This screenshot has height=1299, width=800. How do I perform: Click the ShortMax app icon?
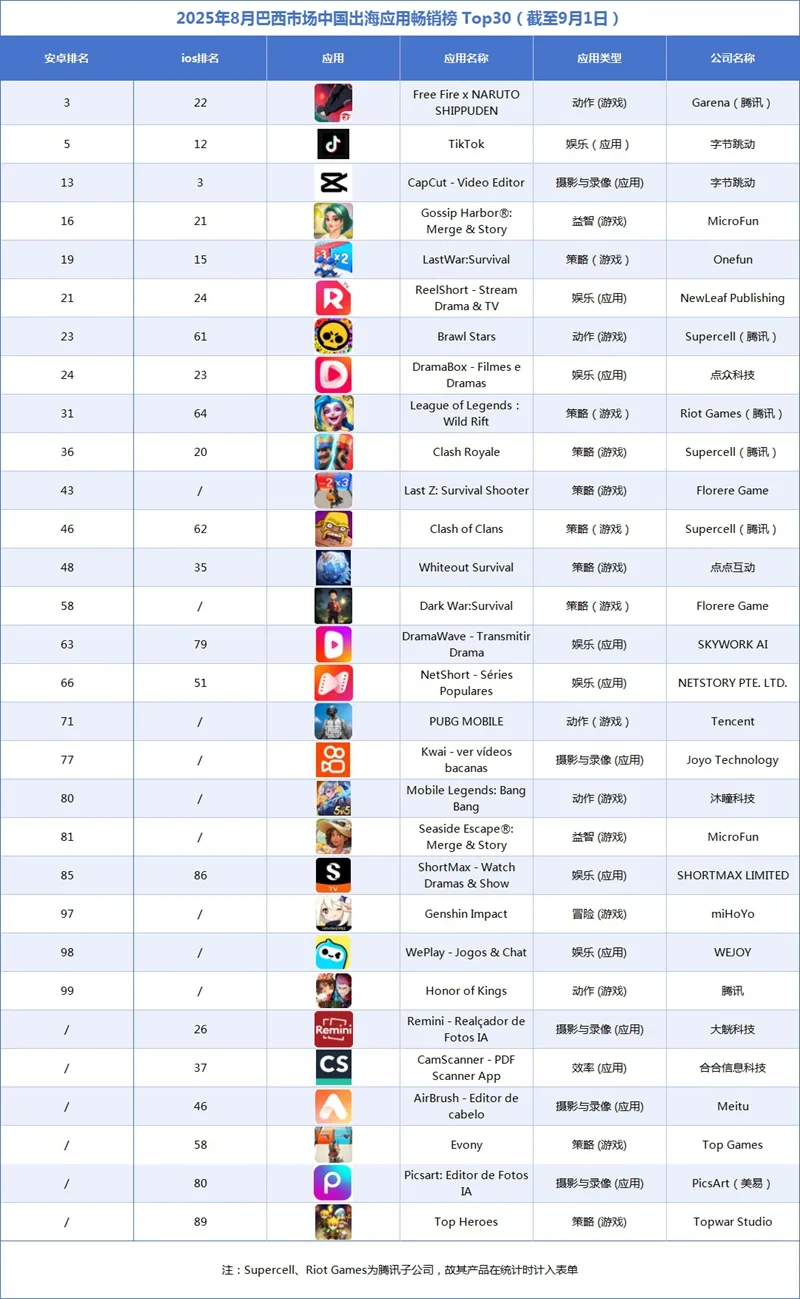333,875
